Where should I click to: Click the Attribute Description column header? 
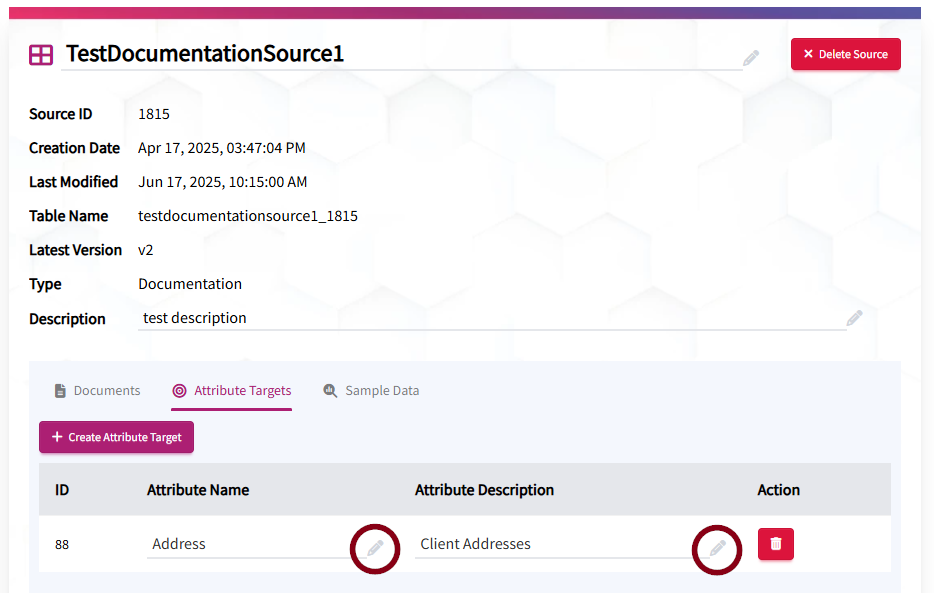click(x=484, y=490)
